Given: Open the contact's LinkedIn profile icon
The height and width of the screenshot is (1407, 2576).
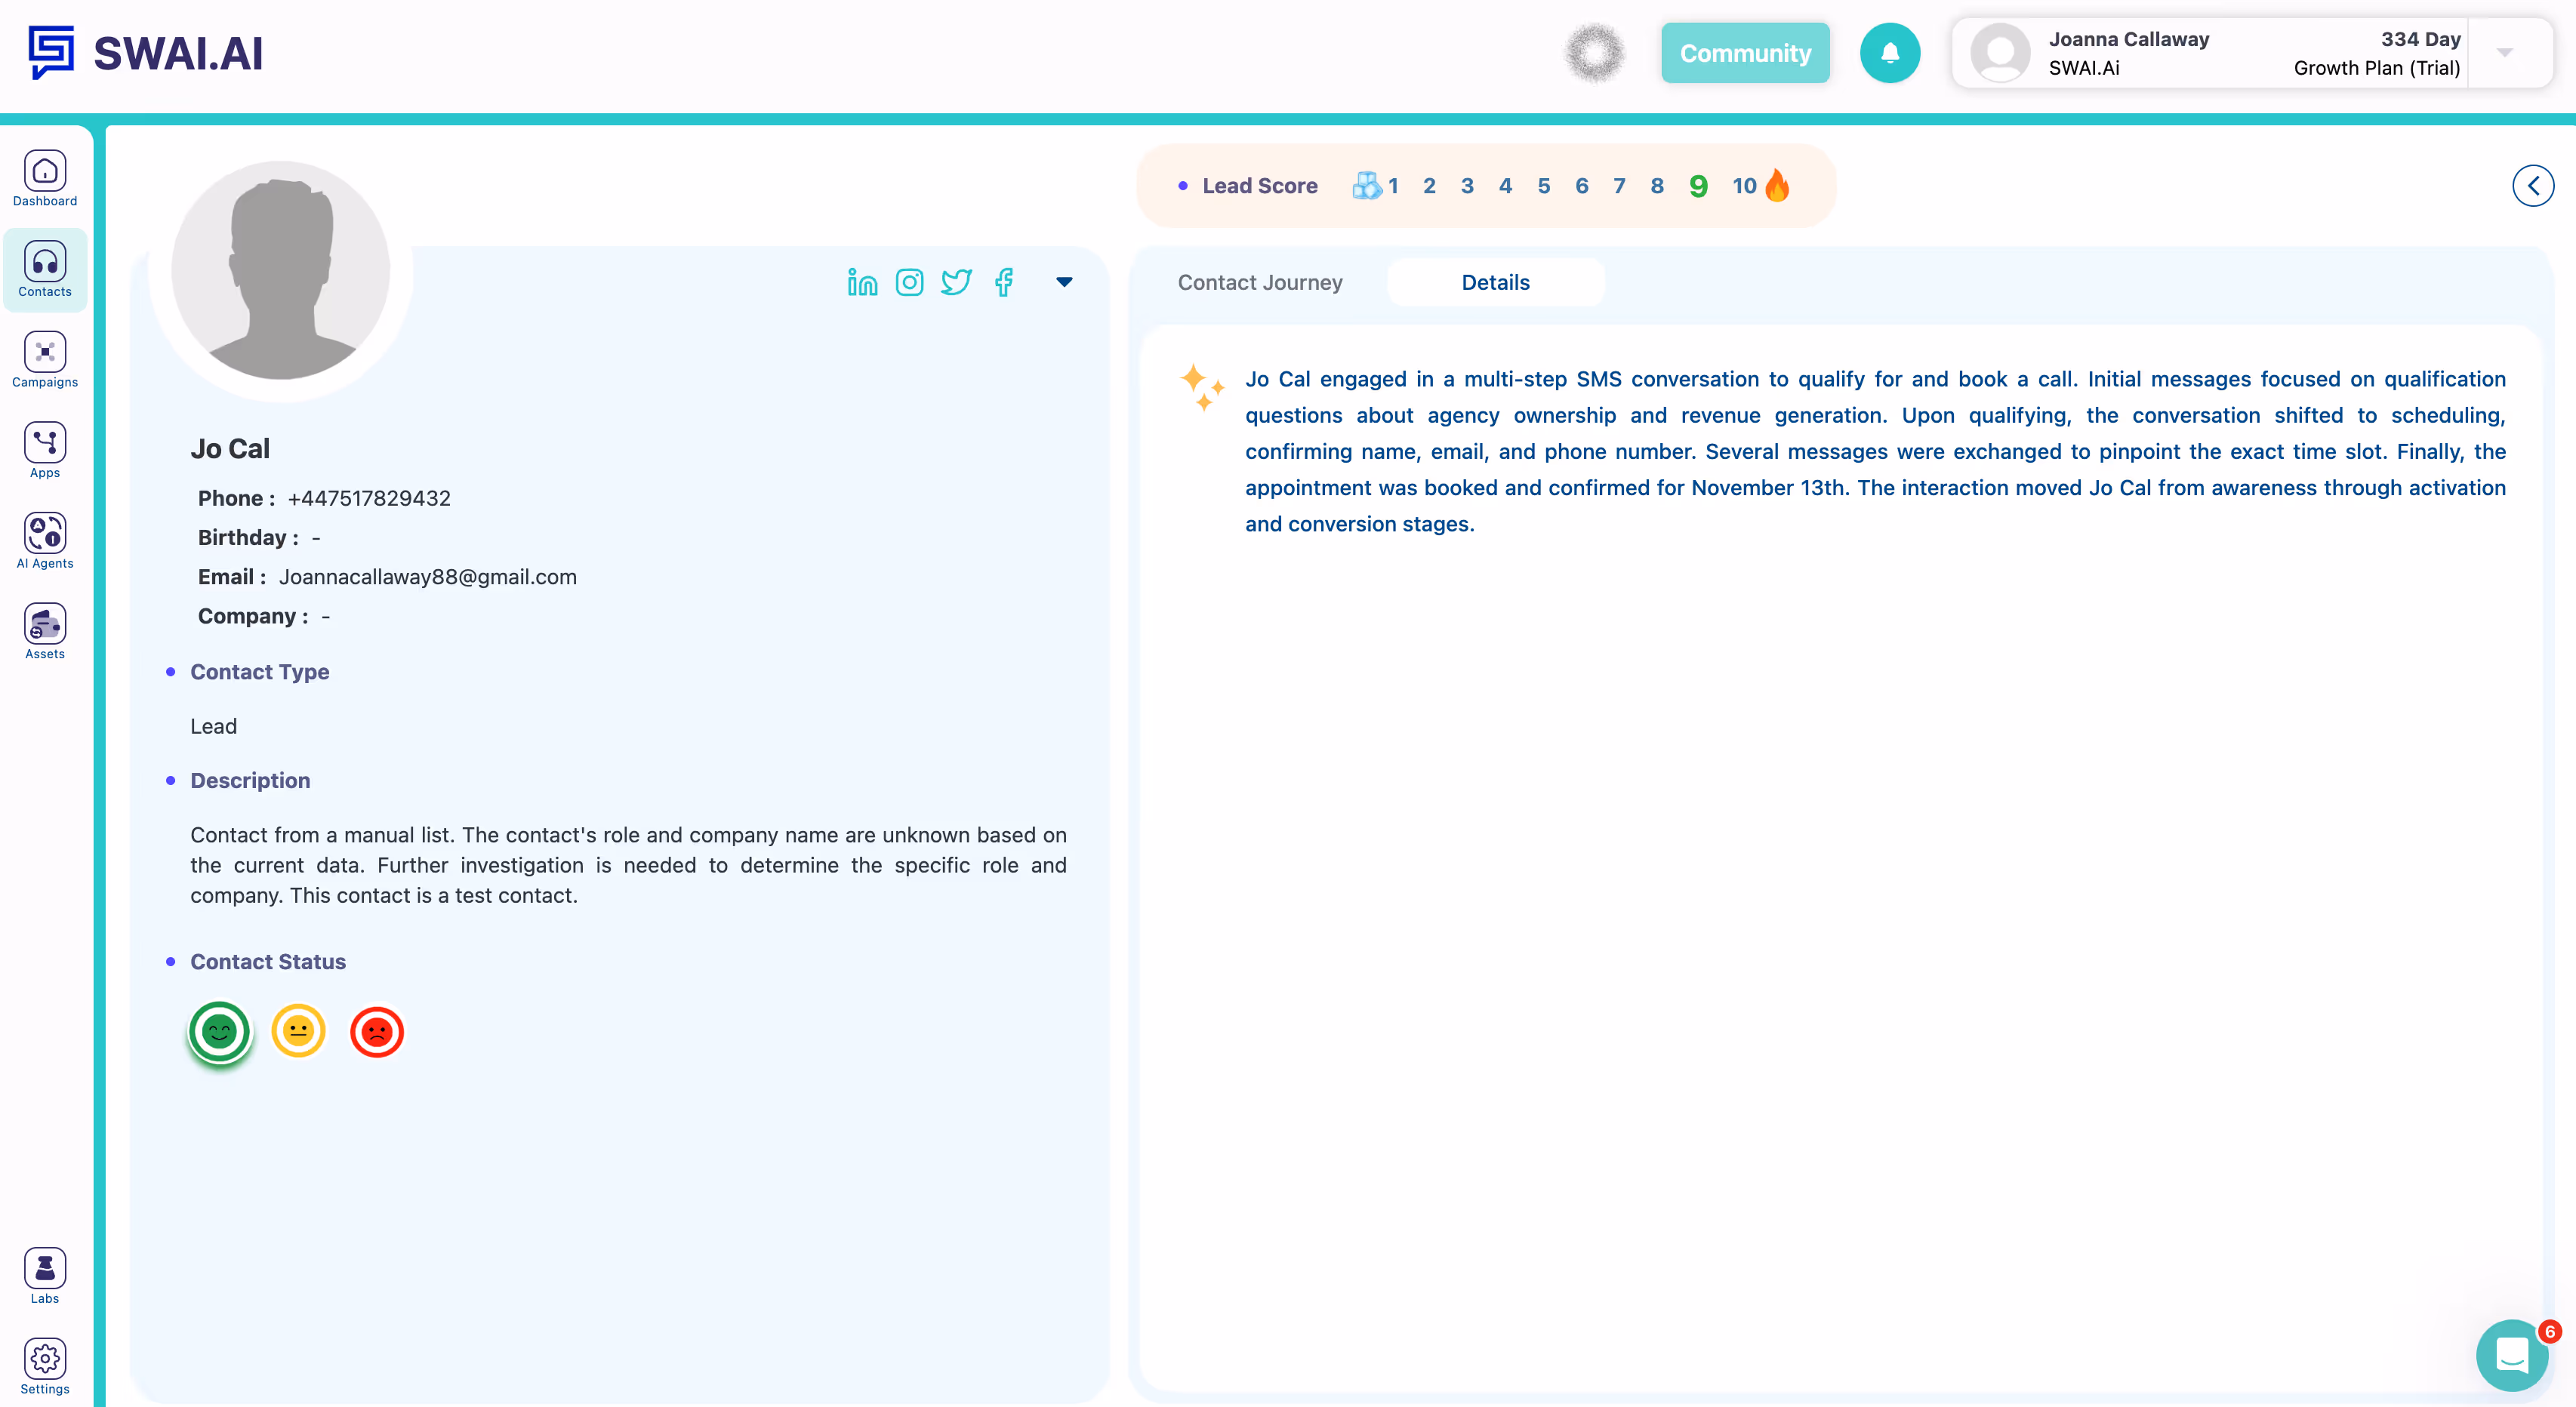Looking at the screenshot, I should pyautogui.click(x=862, y=282).
